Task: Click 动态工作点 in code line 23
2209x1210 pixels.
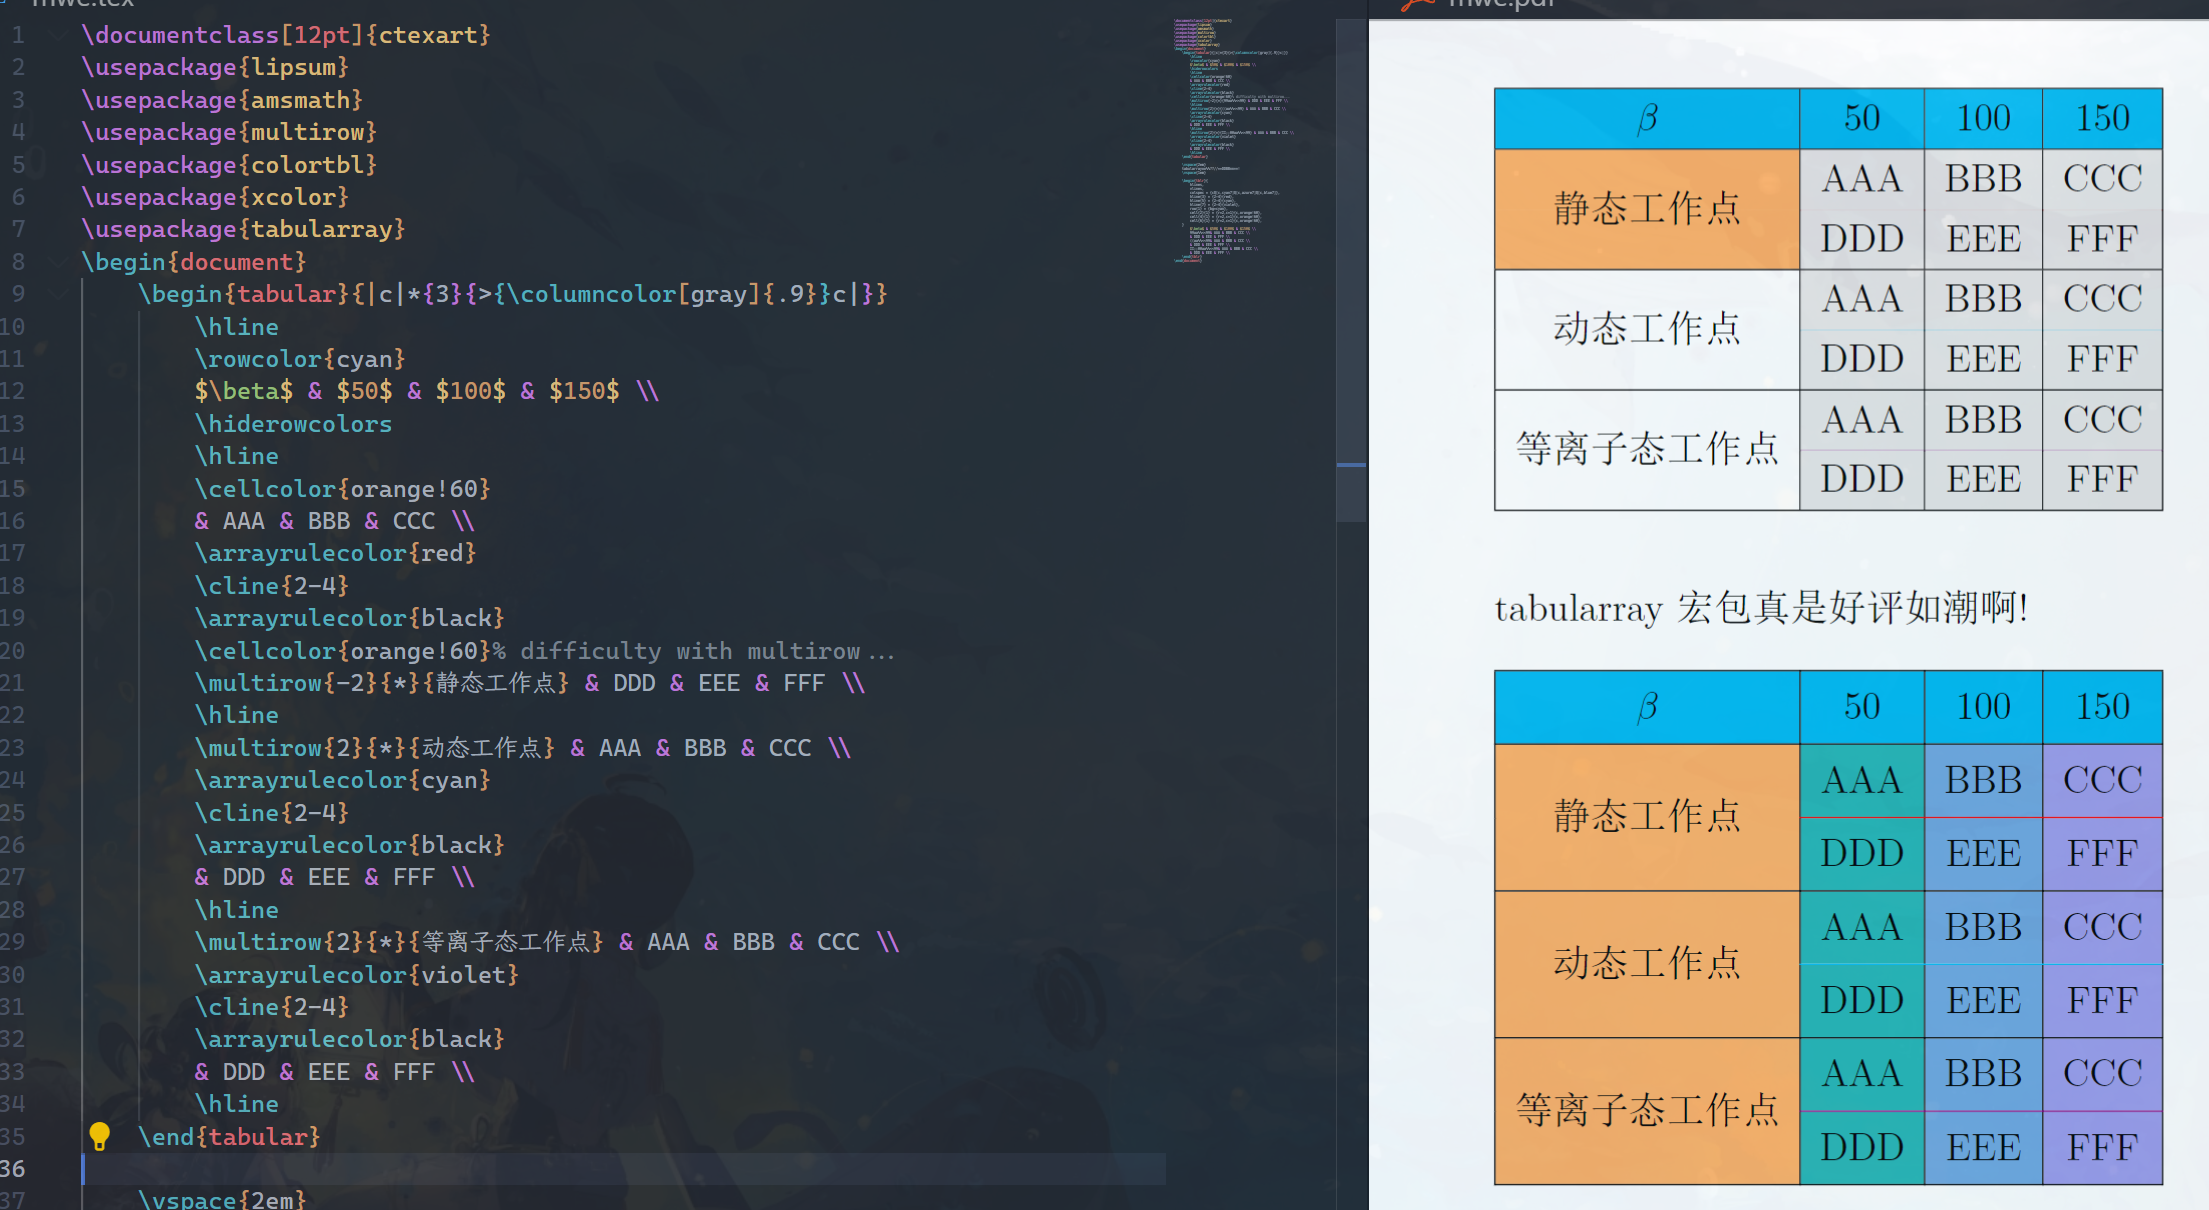Action: 481,748
